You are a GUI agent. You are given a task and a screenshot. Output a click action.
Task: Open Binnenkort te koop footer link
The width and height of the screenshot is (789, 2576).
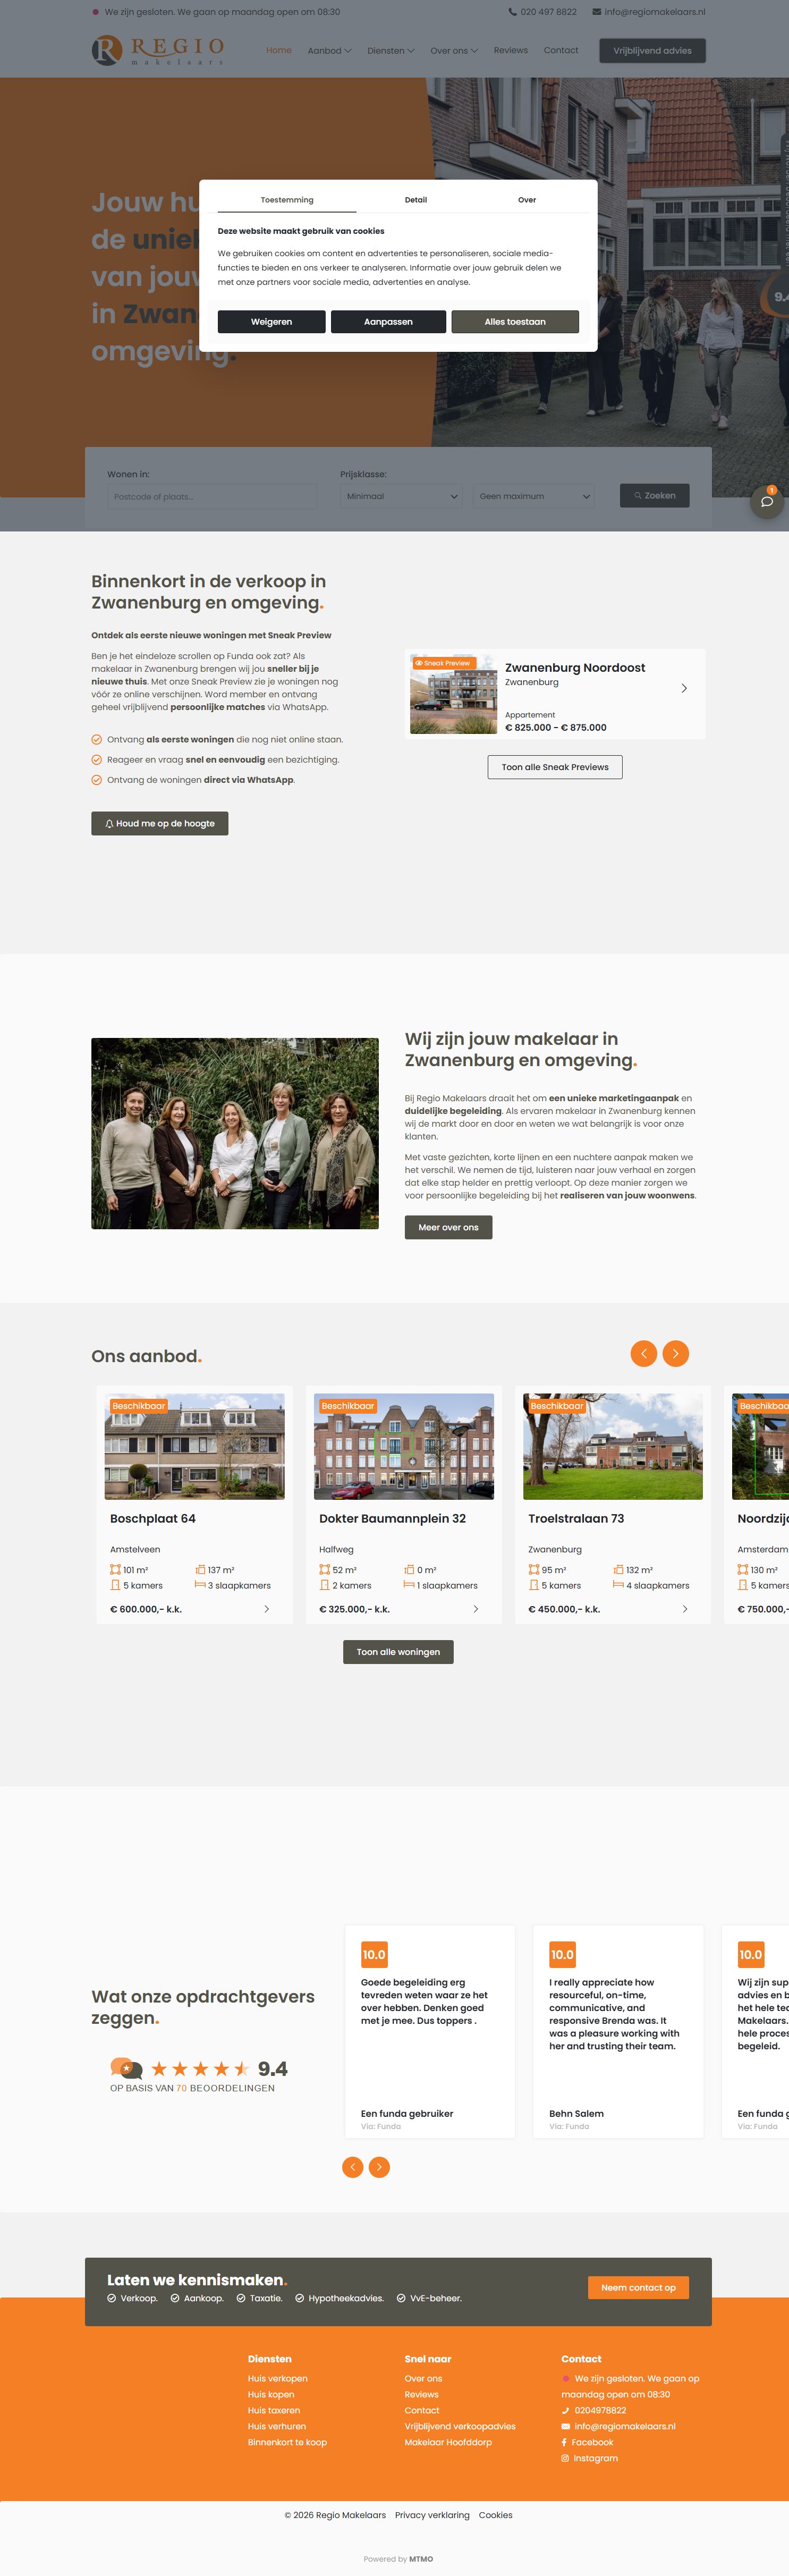[287, 2442]
